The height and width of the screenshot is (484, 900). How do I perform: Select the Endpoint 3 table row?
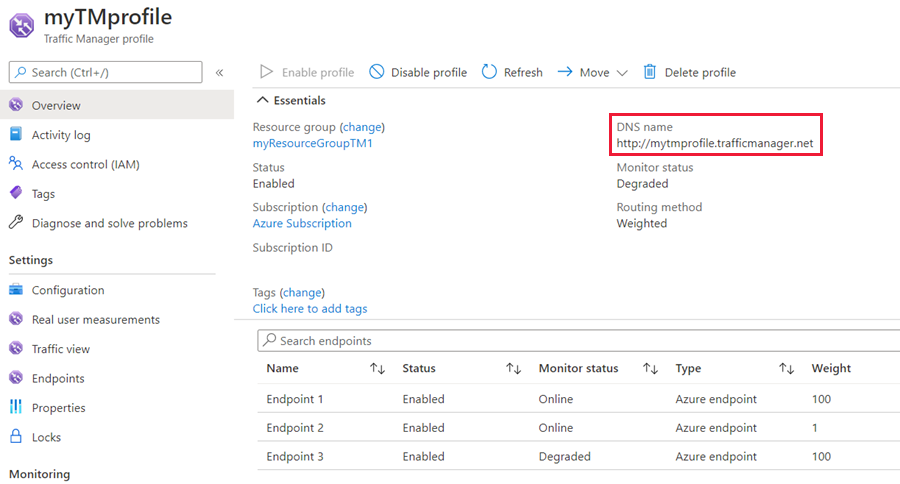295,456
